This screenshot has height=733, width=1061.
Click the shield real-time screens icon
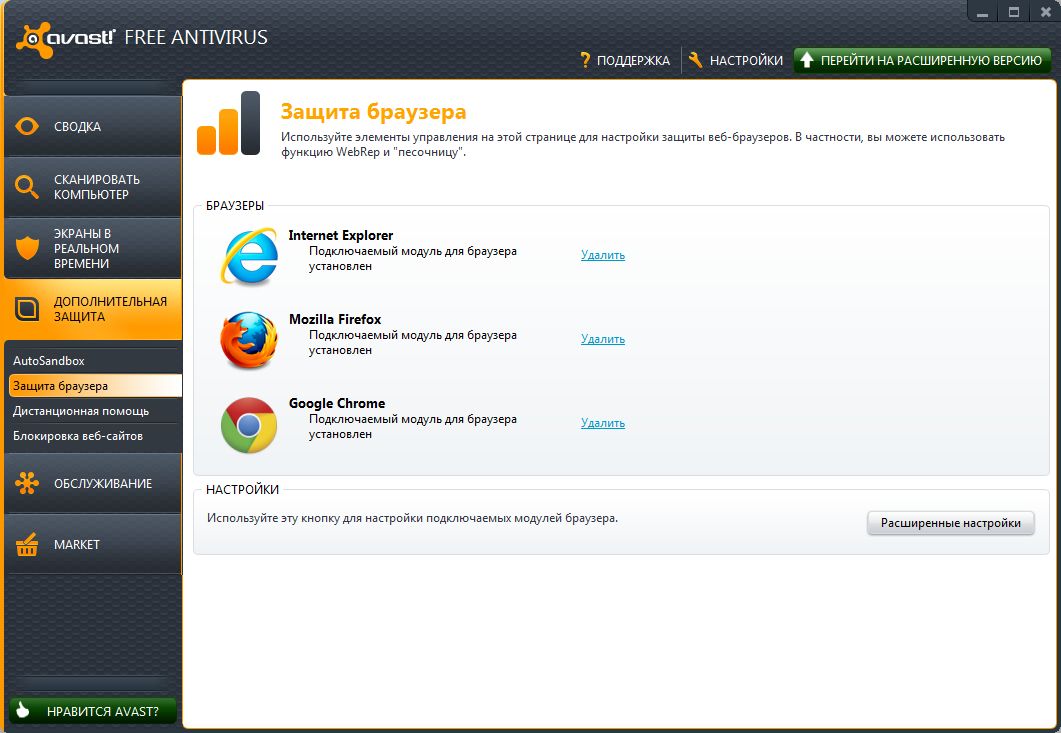point(27,248)
